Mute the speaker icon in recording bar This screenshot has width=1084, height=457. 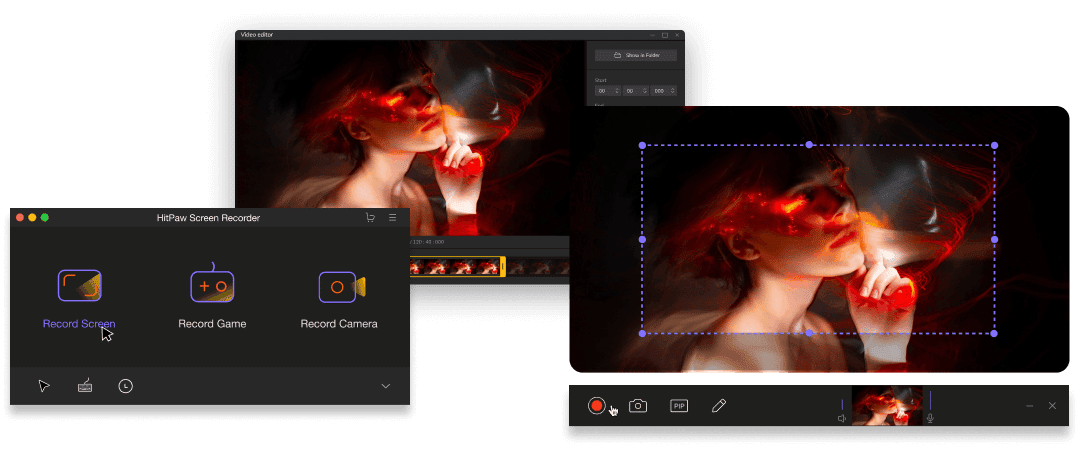point(842,418)
